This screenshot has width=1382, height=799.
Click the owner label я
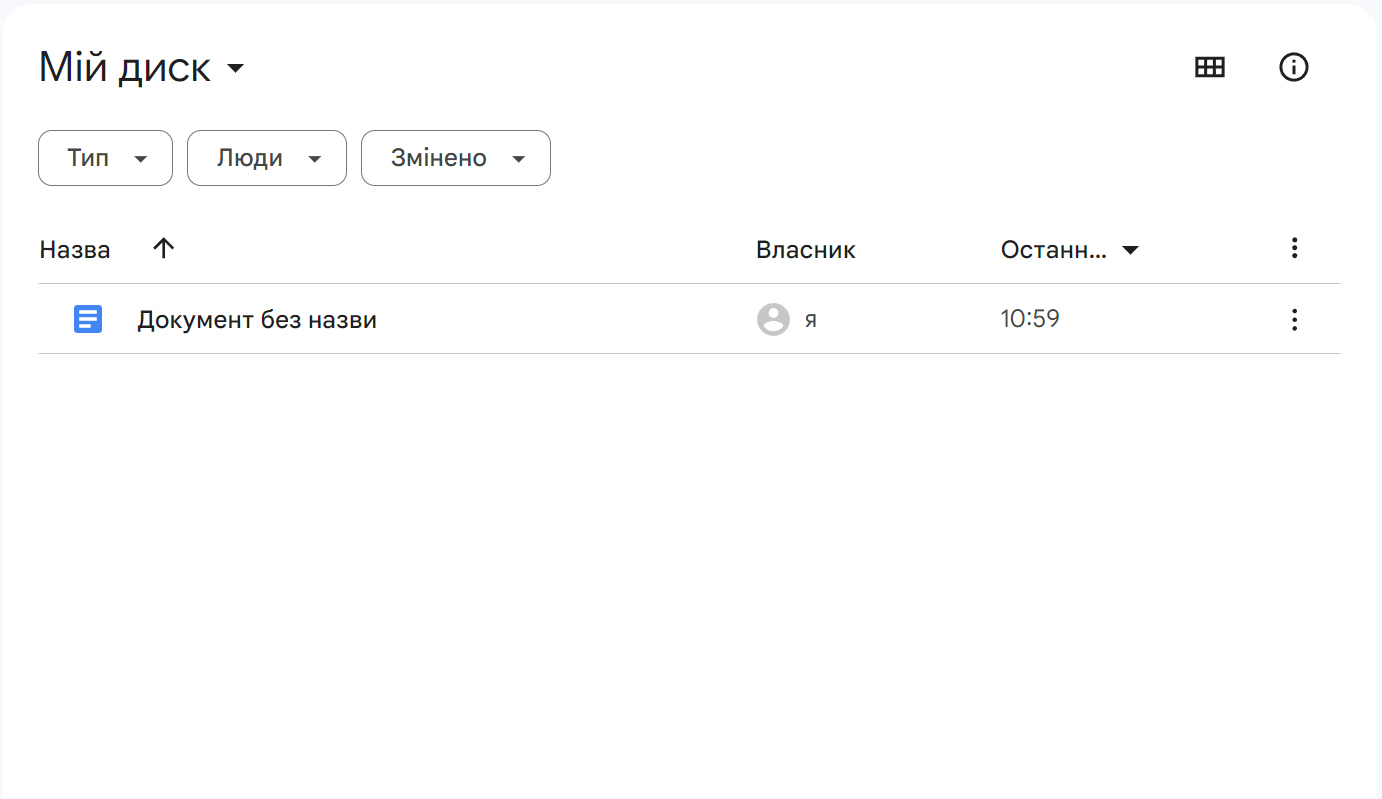click(x=810, y=321)
